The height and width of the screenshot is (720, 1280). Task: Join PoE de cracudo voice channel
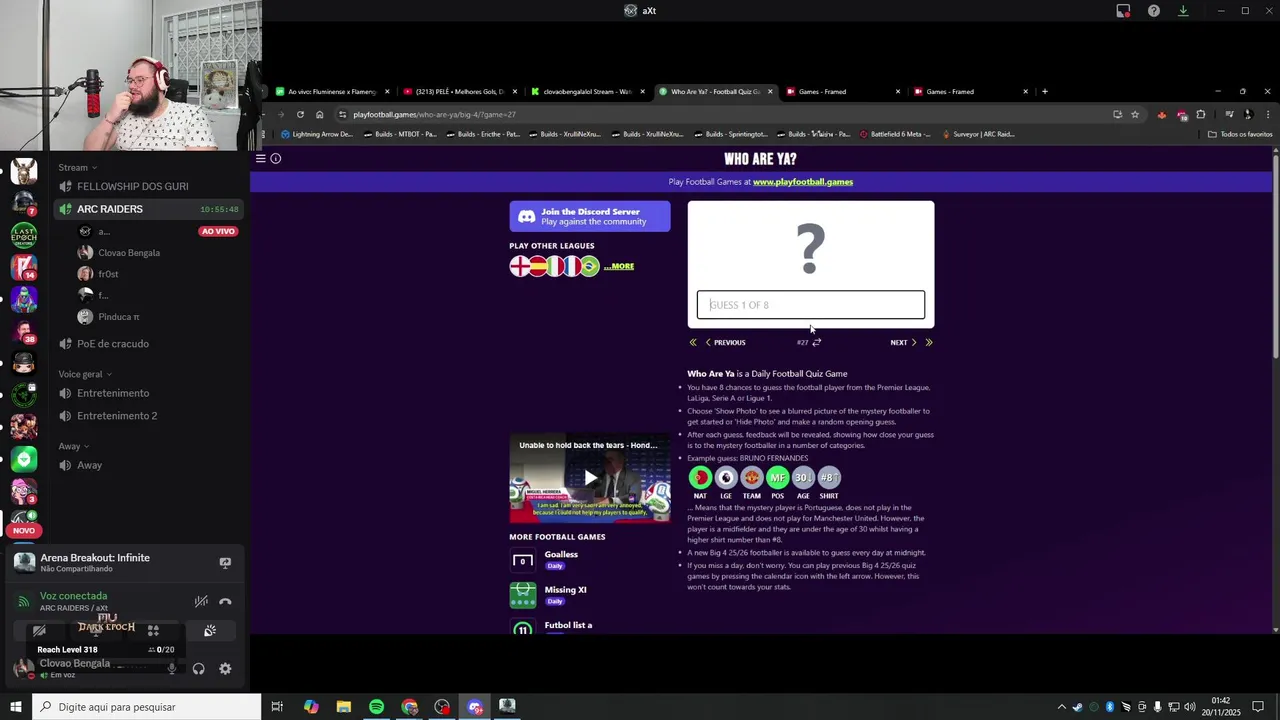click(148, 344)
